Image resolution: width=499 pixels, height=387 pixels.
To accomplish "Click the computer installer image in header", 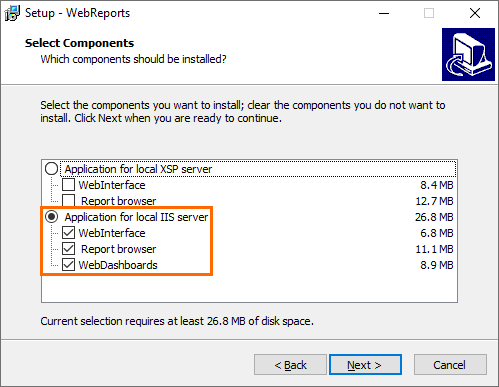I will (x=468, y=54).
